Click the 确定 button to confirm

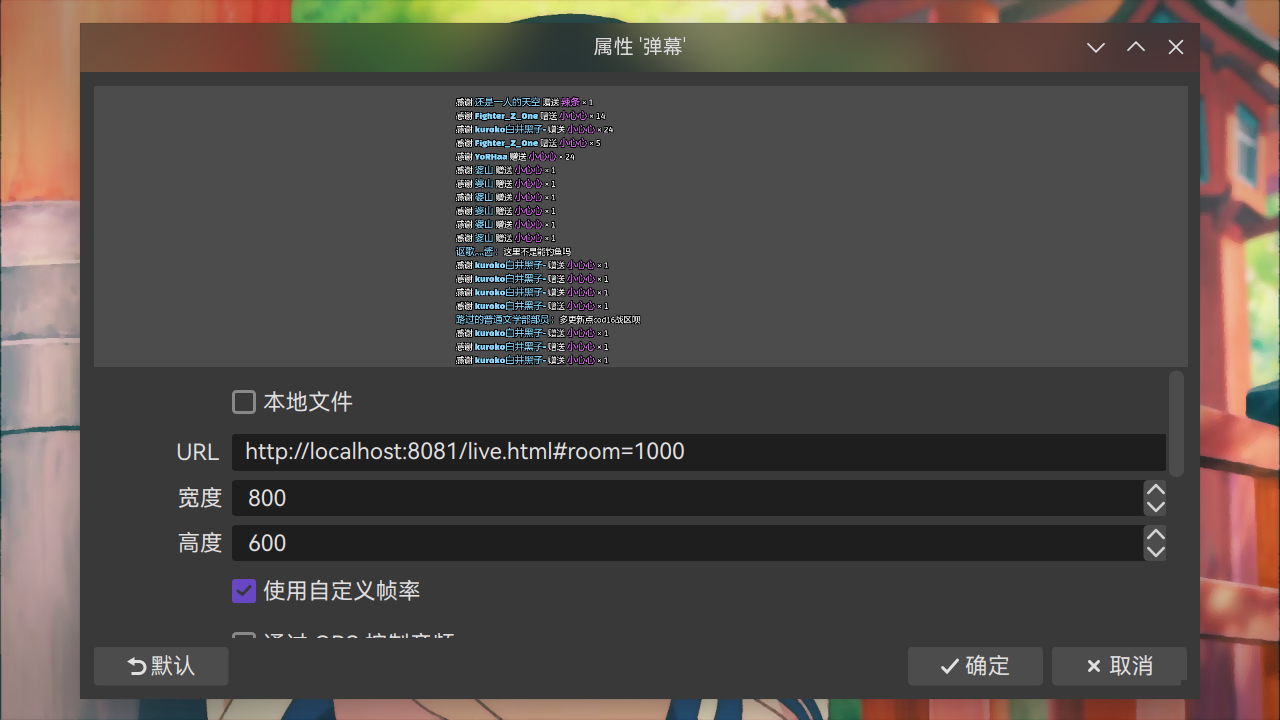point(975,665)
